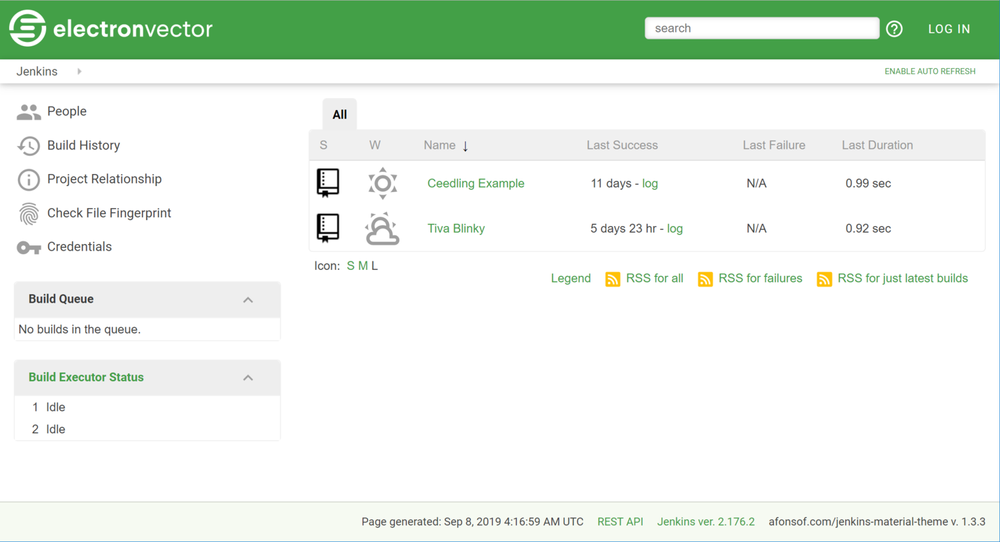Open RSS for all link text

(x=654, y=279)
